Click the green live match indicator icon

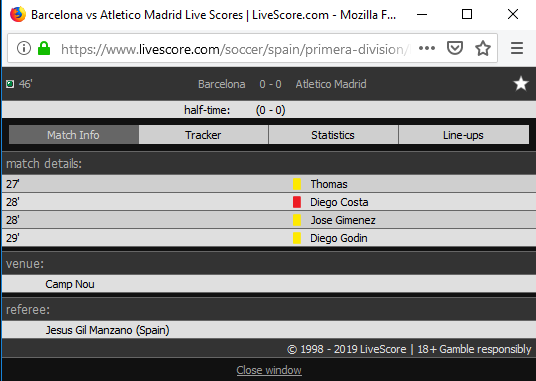coord(10,84)
